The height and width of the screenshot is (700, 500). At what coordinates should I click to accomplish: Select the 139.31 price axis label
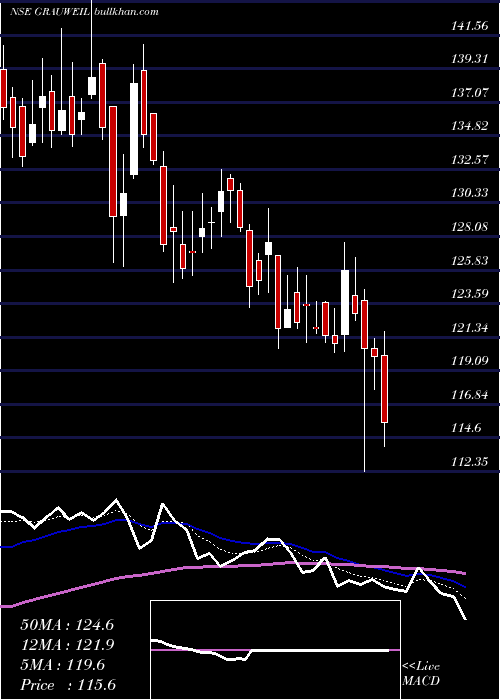coord(470,59)
